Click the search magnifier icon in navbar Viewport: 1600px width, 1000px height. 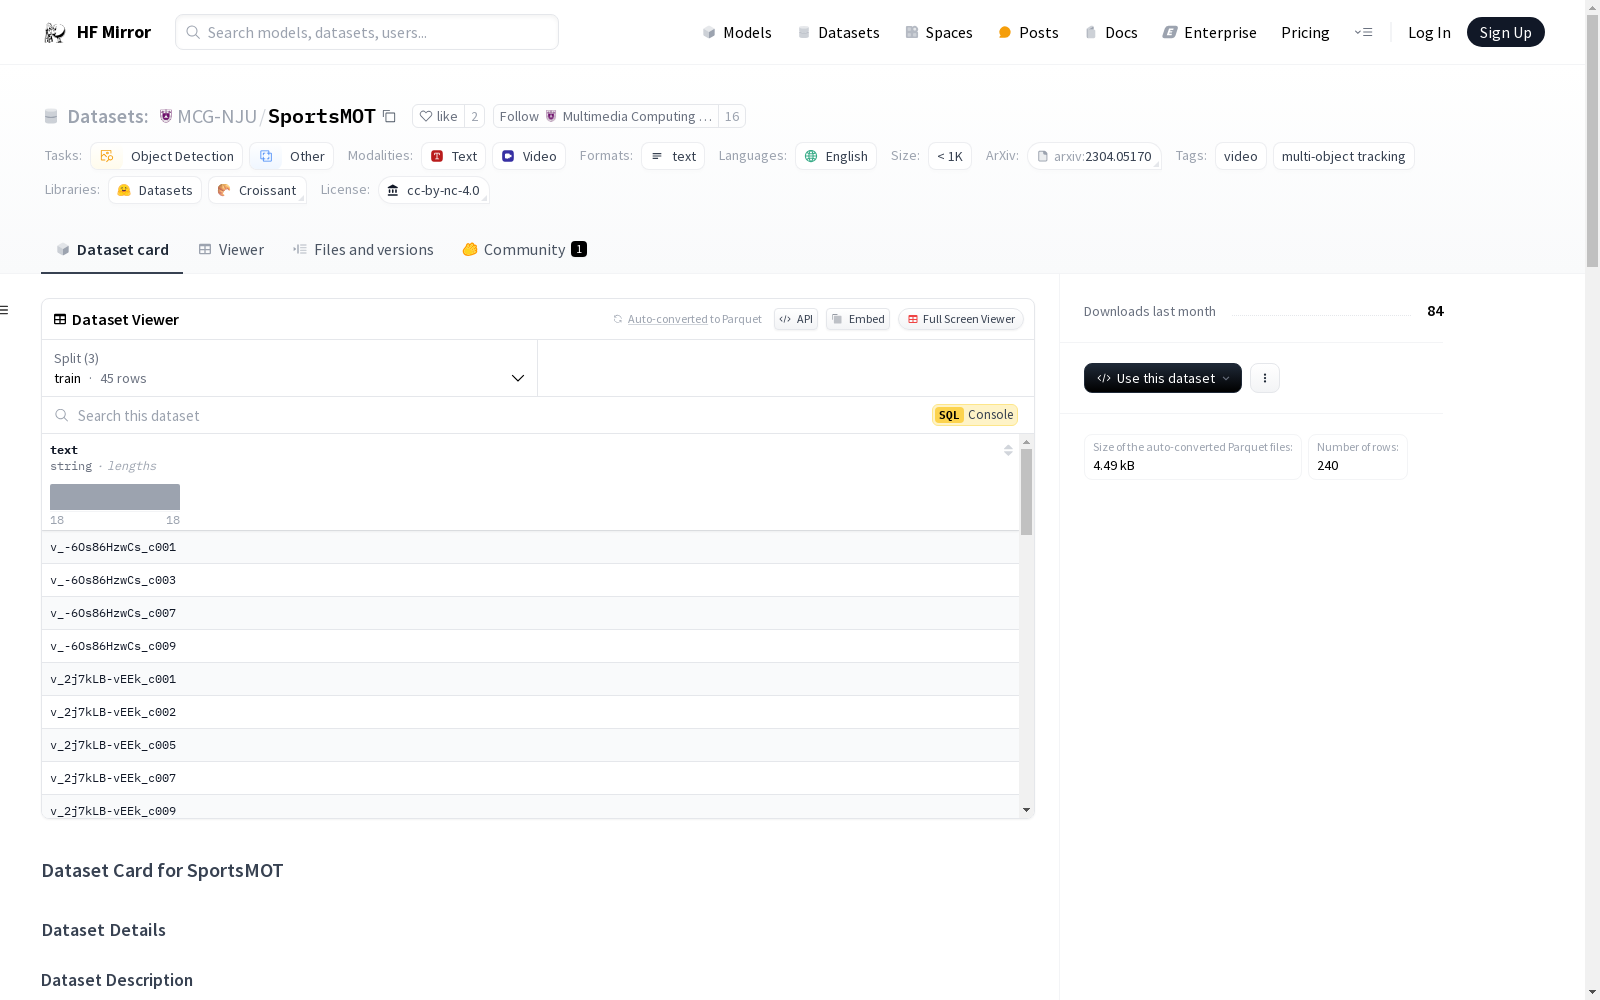pos(193,33)
